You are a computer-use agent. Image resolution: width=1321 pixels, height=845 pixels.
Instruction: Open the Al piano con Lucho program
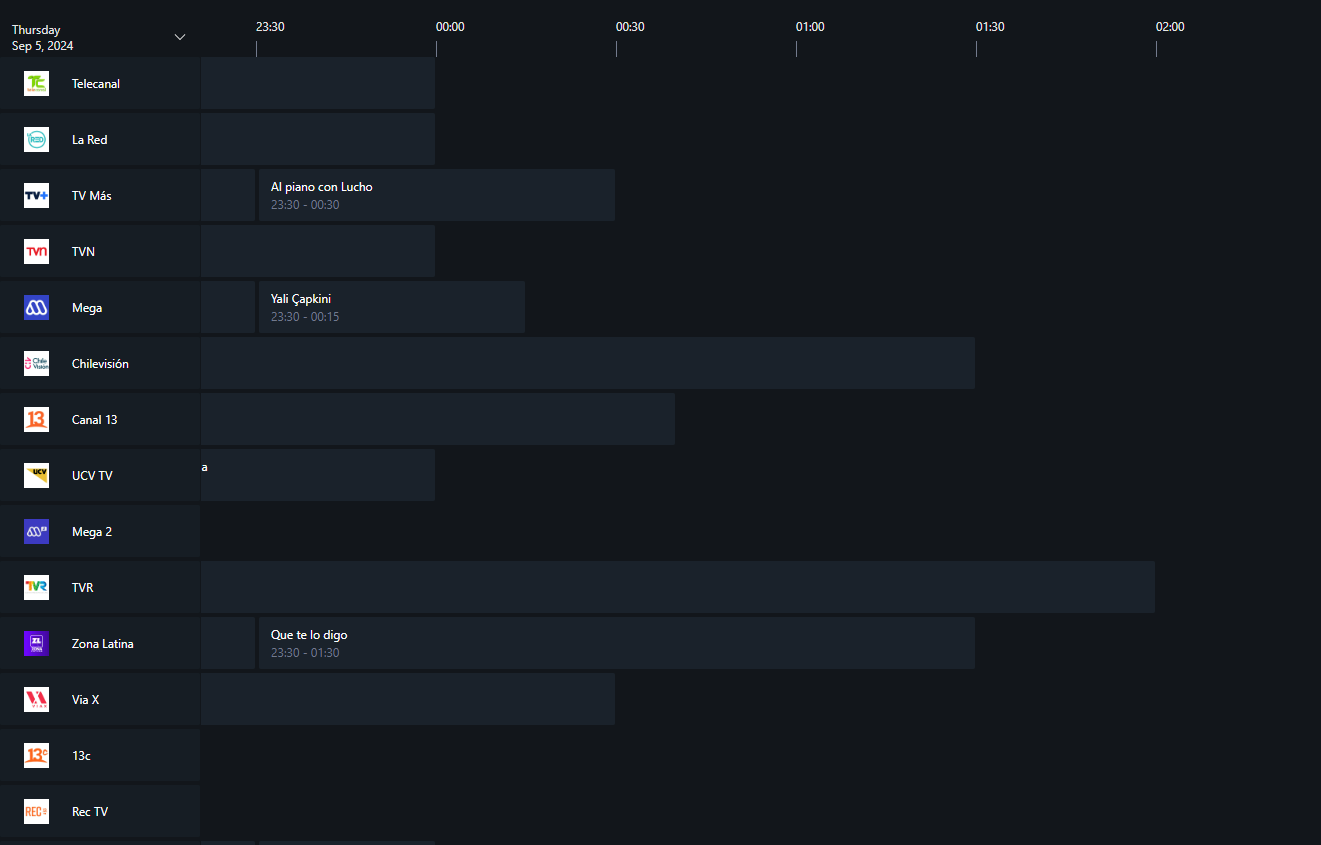pos(436,195)
